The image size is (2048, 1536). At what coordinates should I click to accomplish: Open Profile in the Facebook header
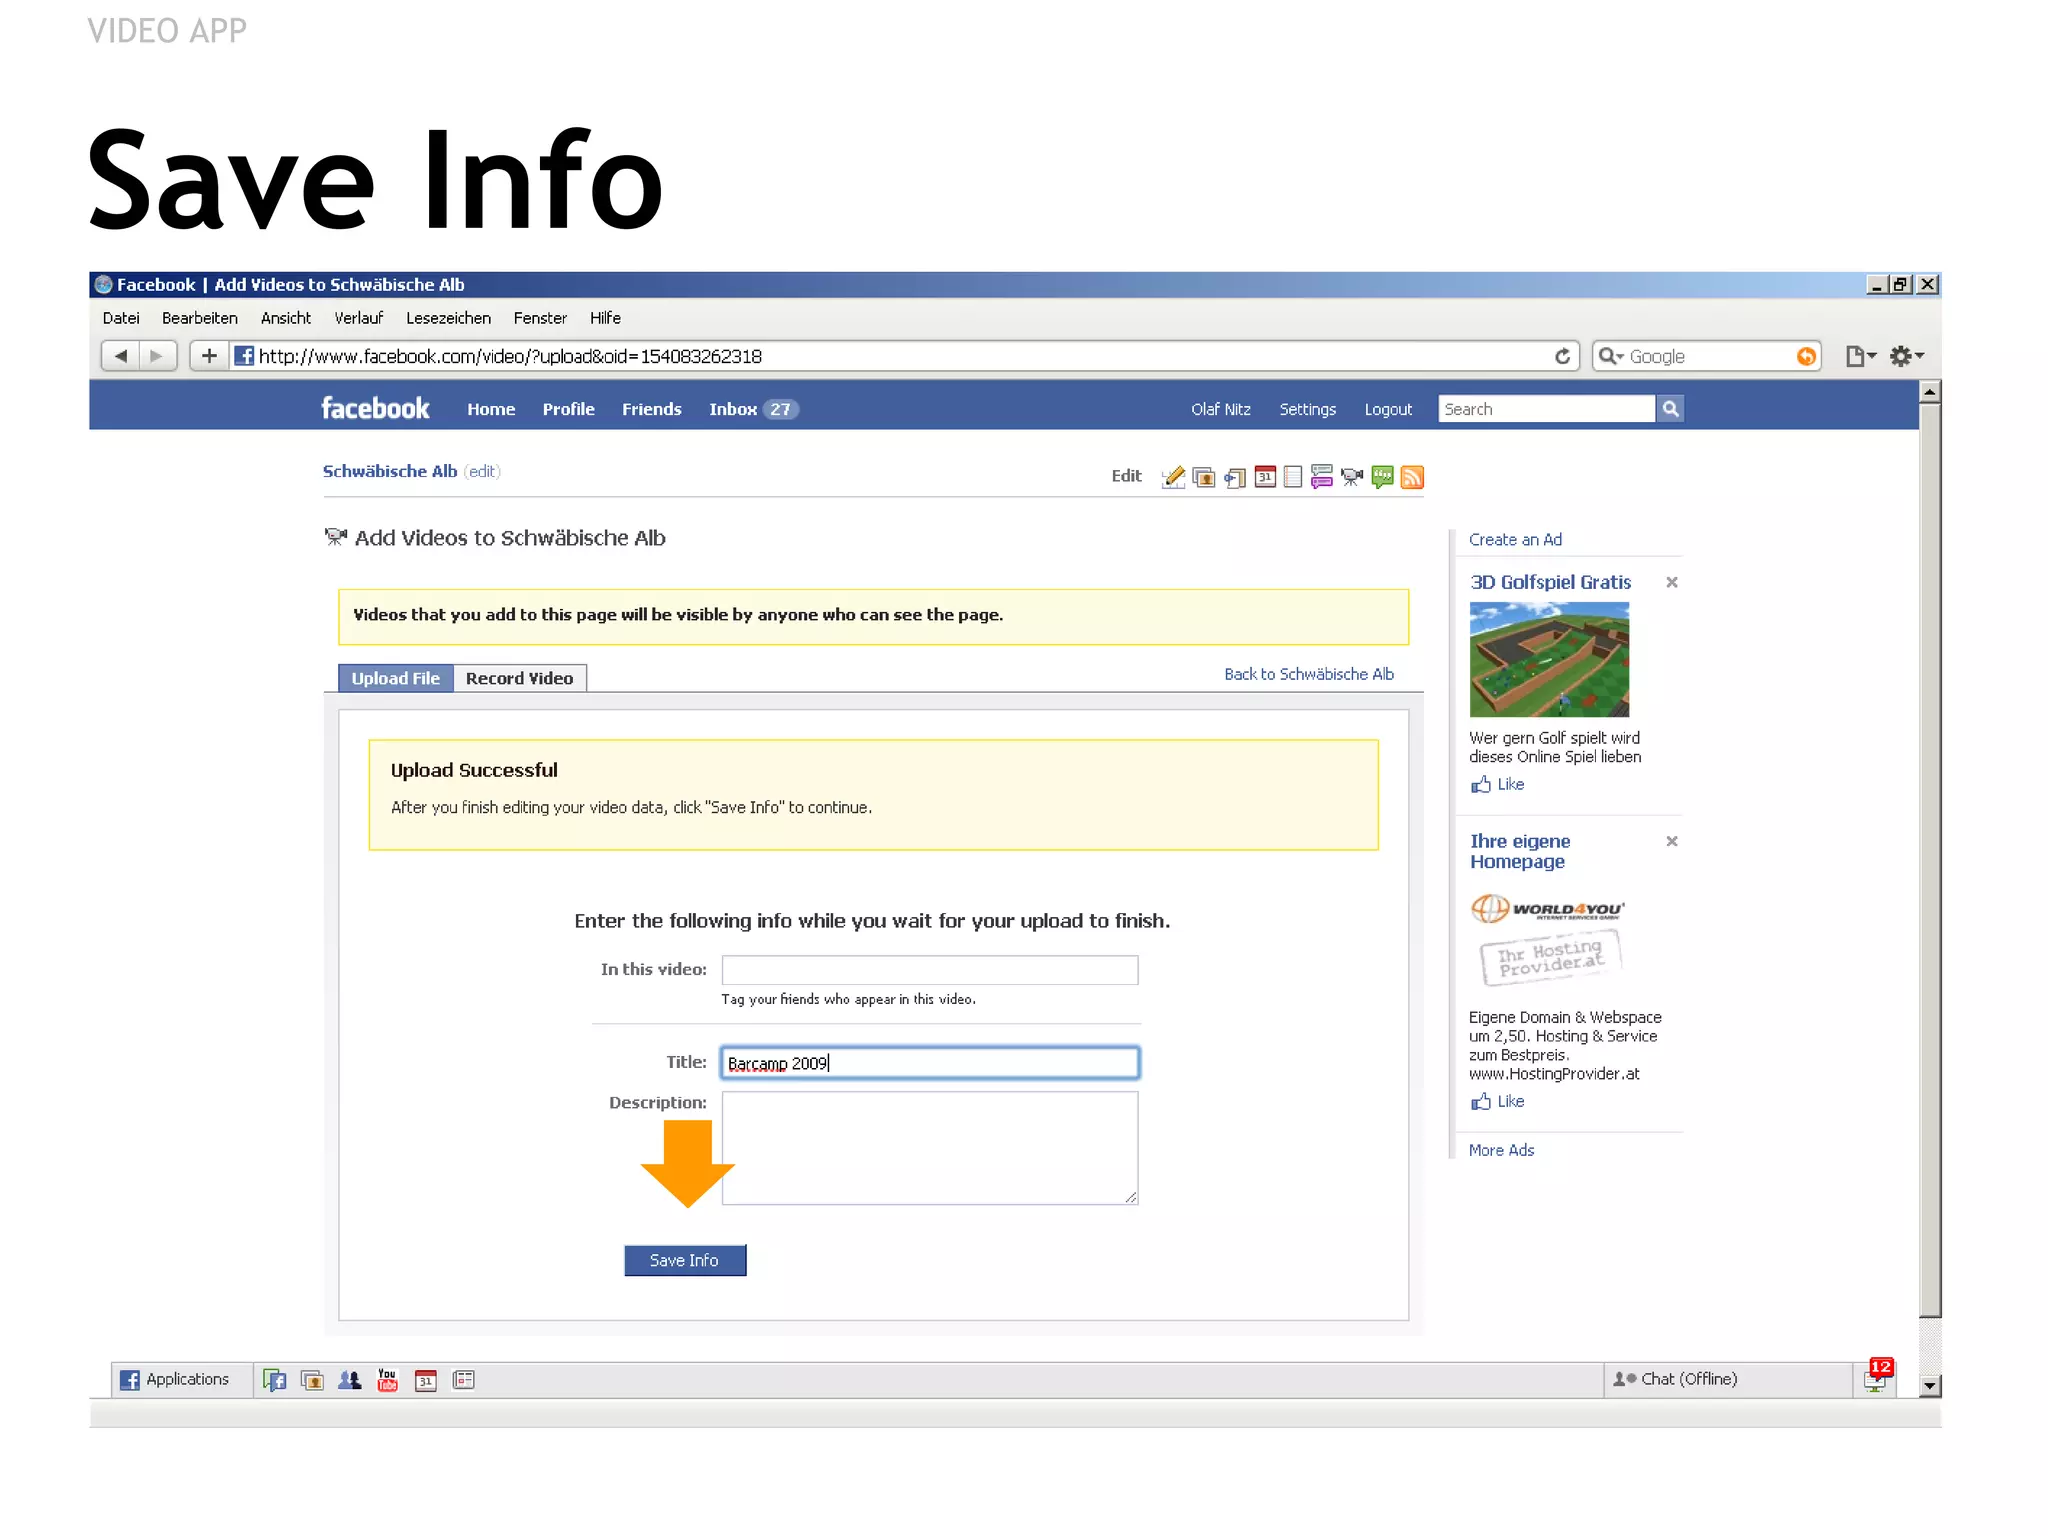[569, 409]
